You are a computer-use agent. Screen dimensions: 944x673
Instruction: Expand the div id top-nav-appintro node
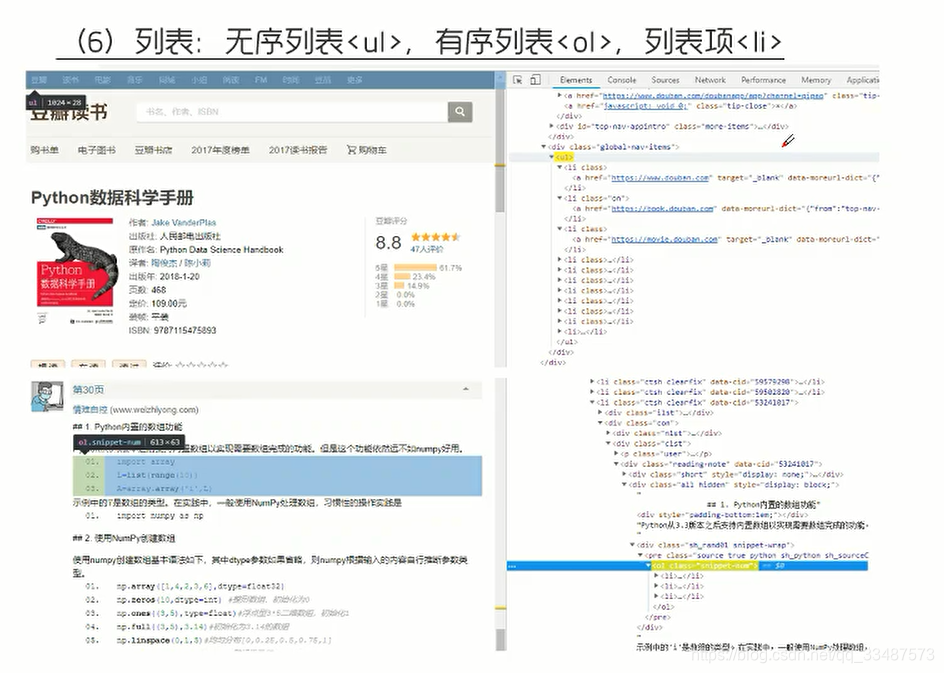(551, 126)
